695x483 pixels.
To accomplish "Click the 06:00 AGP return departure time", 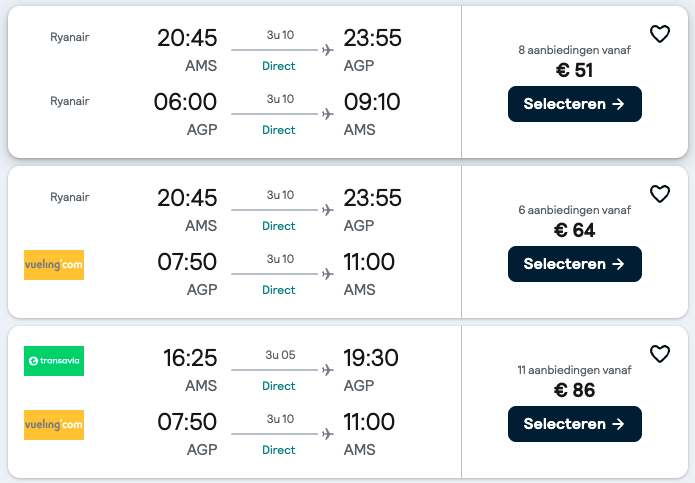I will pos(185,102).
